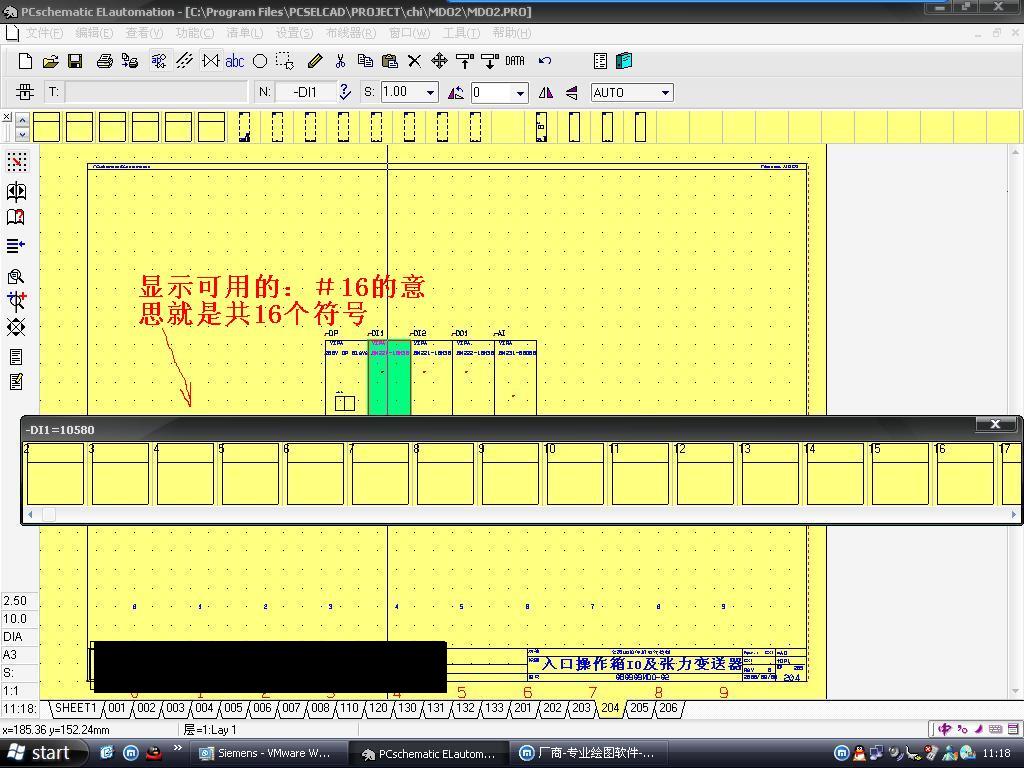This screenshot has height=768, width=1024.
Task: Open the symbol menu icon left of T:
Action: (x=25, y=92)
